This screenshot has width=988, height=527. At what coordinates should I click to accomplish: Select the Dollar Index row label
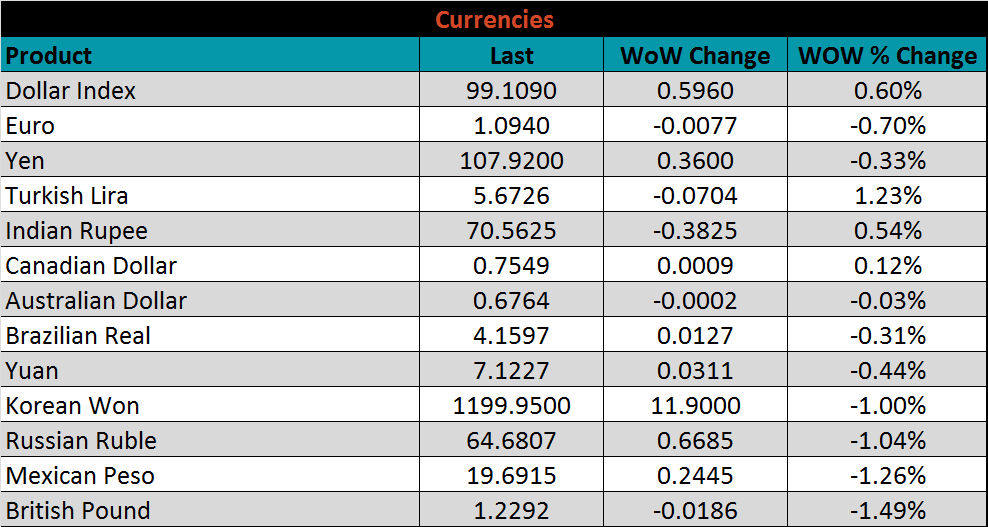tap(71, 91)
